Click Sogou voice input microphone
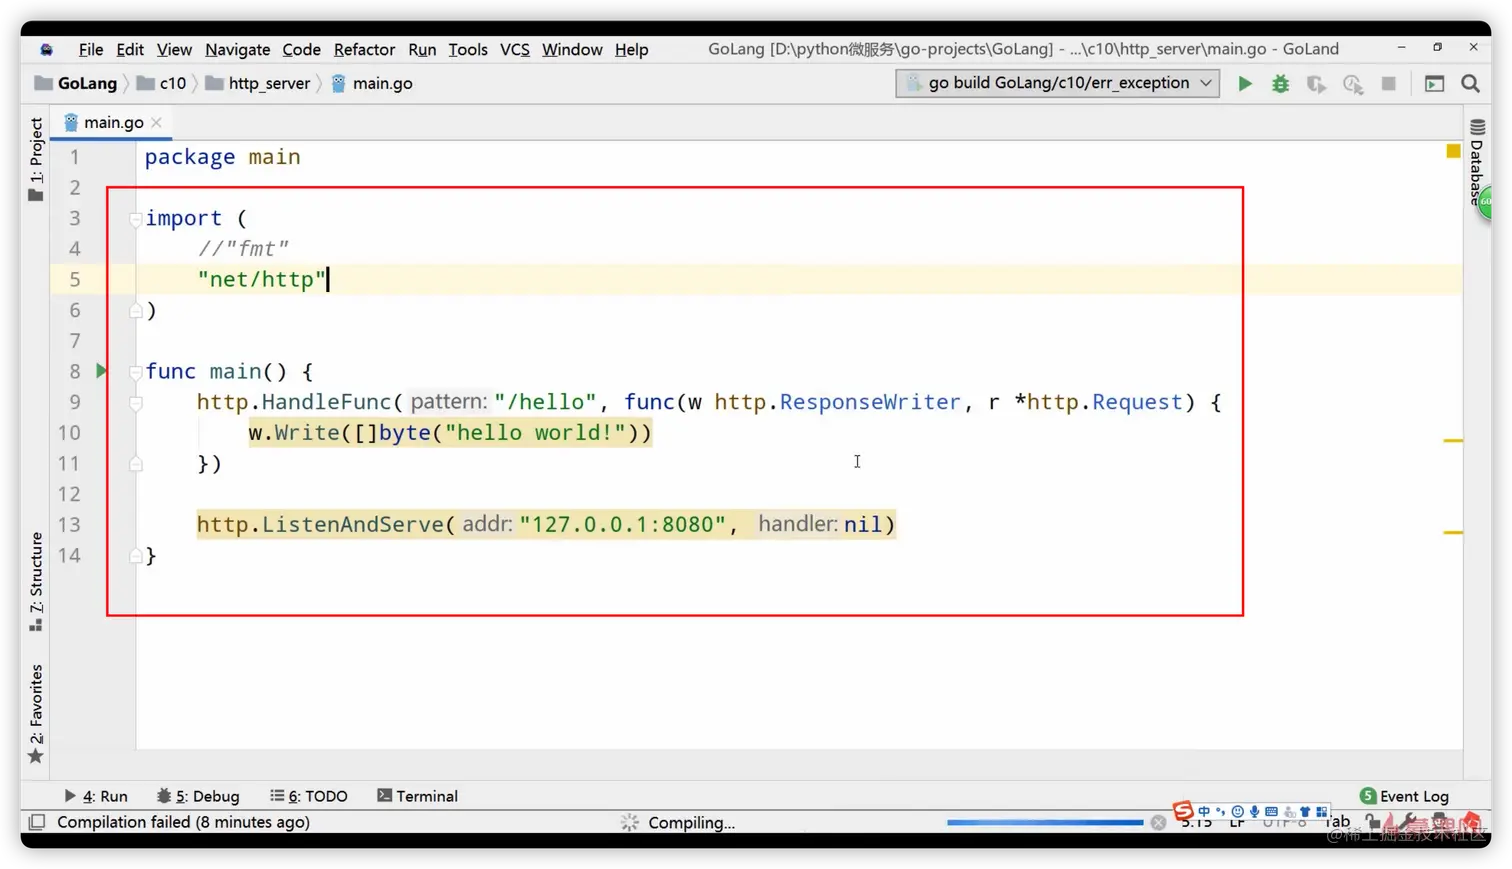Screen dimensions: 1512x869 click(1255, 812)
